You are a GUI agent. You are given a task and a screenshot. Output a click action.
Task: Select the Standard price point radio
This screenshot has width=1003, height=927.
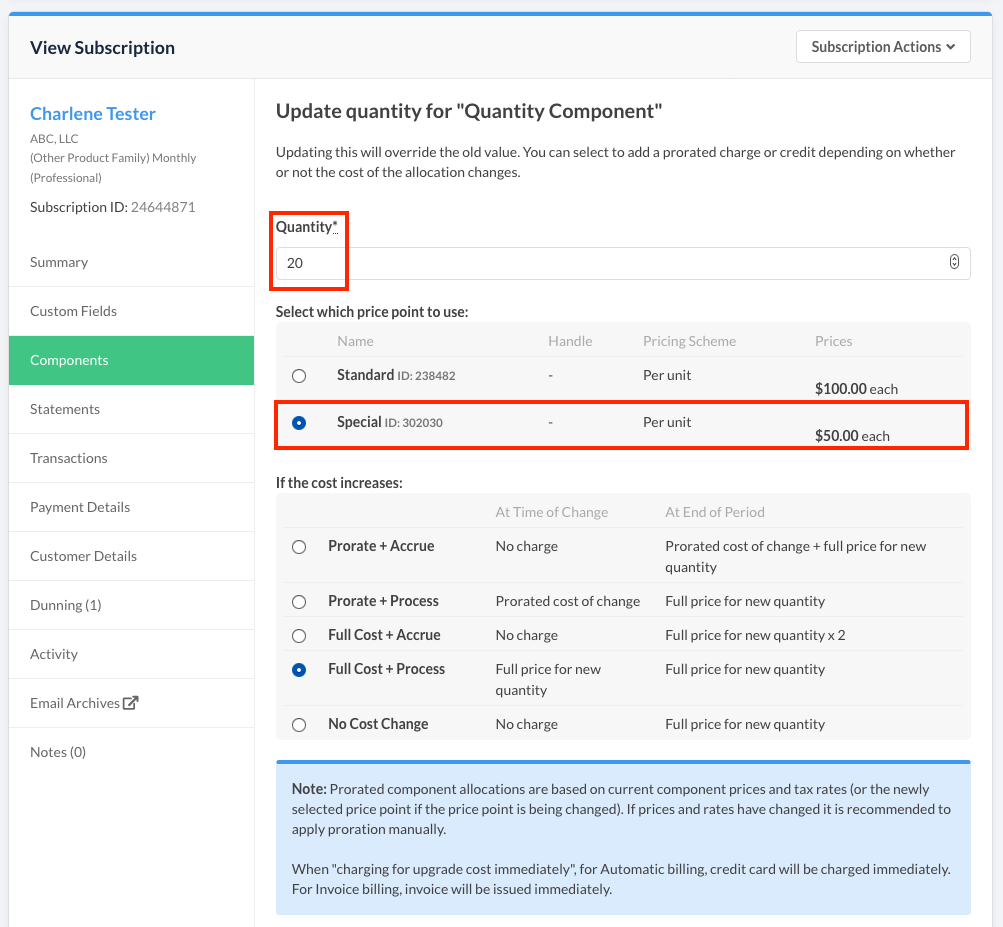[298, 376]
